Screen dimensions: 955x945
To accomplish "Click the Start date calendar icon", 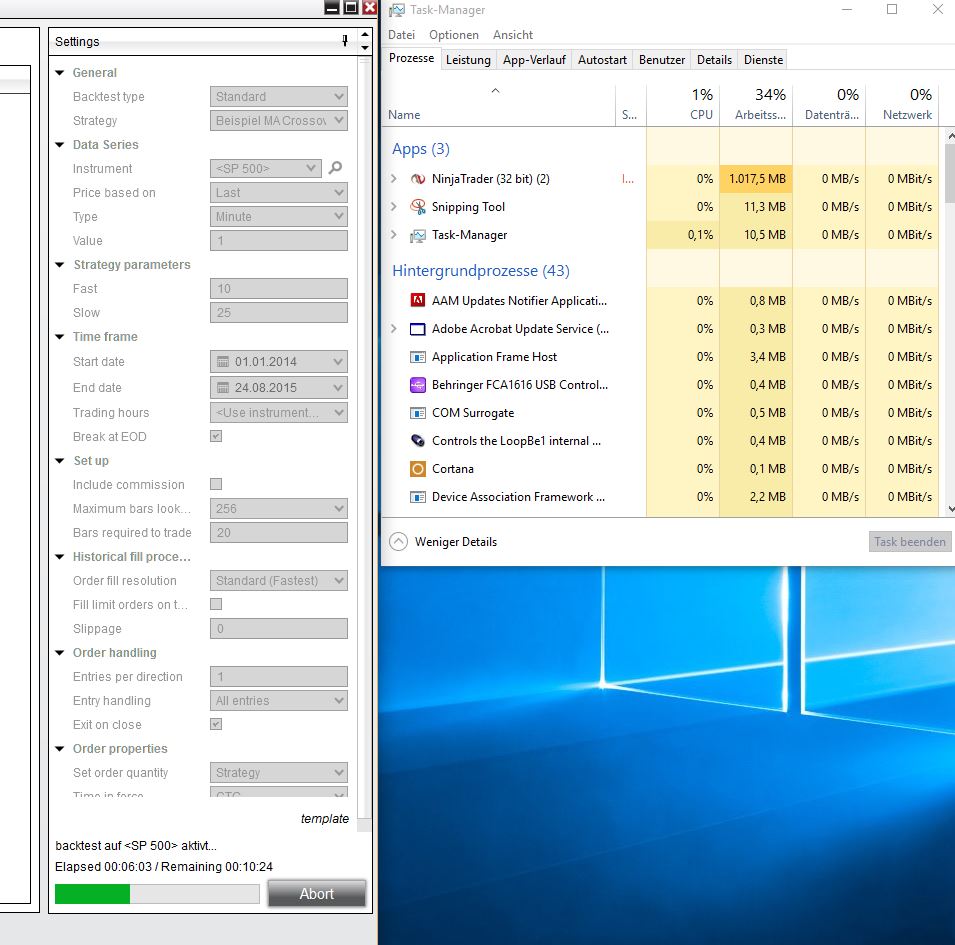I will click(x=224, y=361).
